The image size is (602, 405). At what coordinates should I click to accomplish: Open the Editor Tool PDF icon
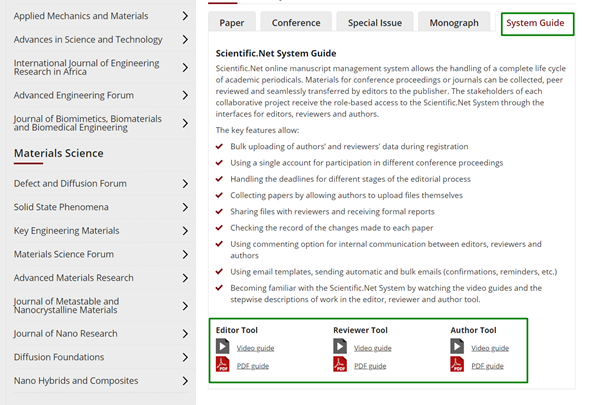[x=222, y=364]
